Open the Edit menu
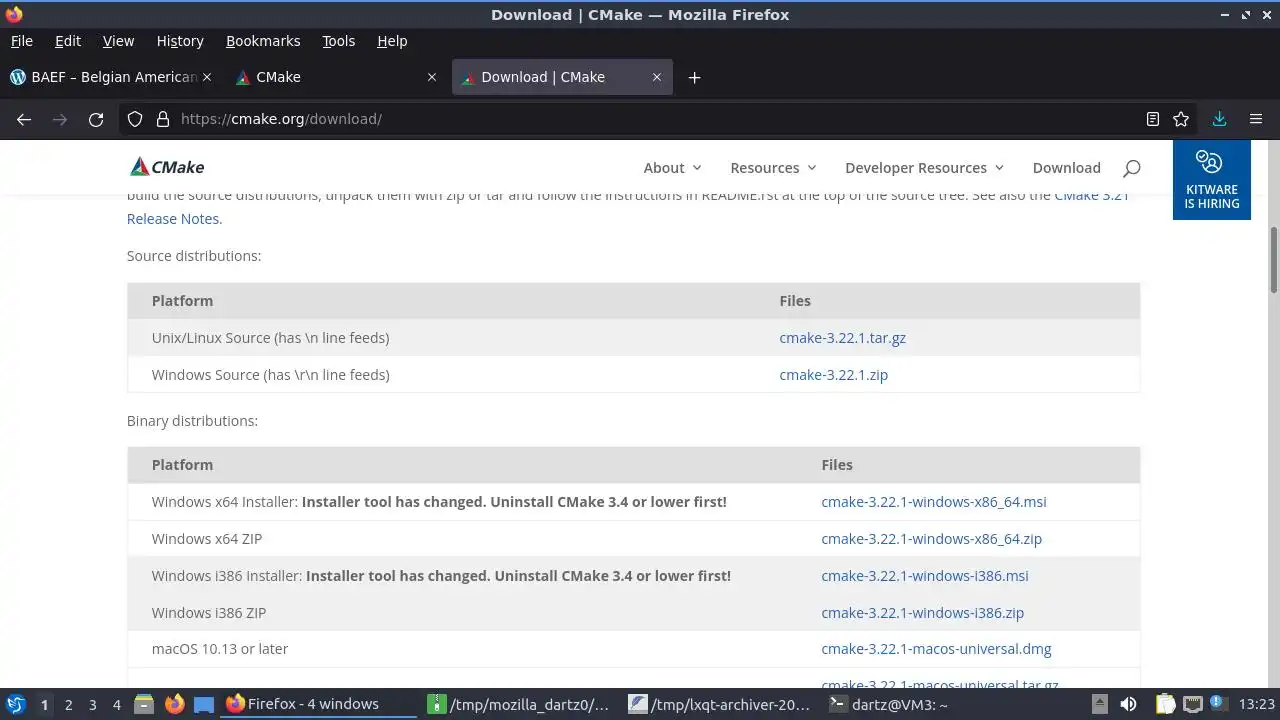The width and height of the screenshot is (1280, 720). 67,41
